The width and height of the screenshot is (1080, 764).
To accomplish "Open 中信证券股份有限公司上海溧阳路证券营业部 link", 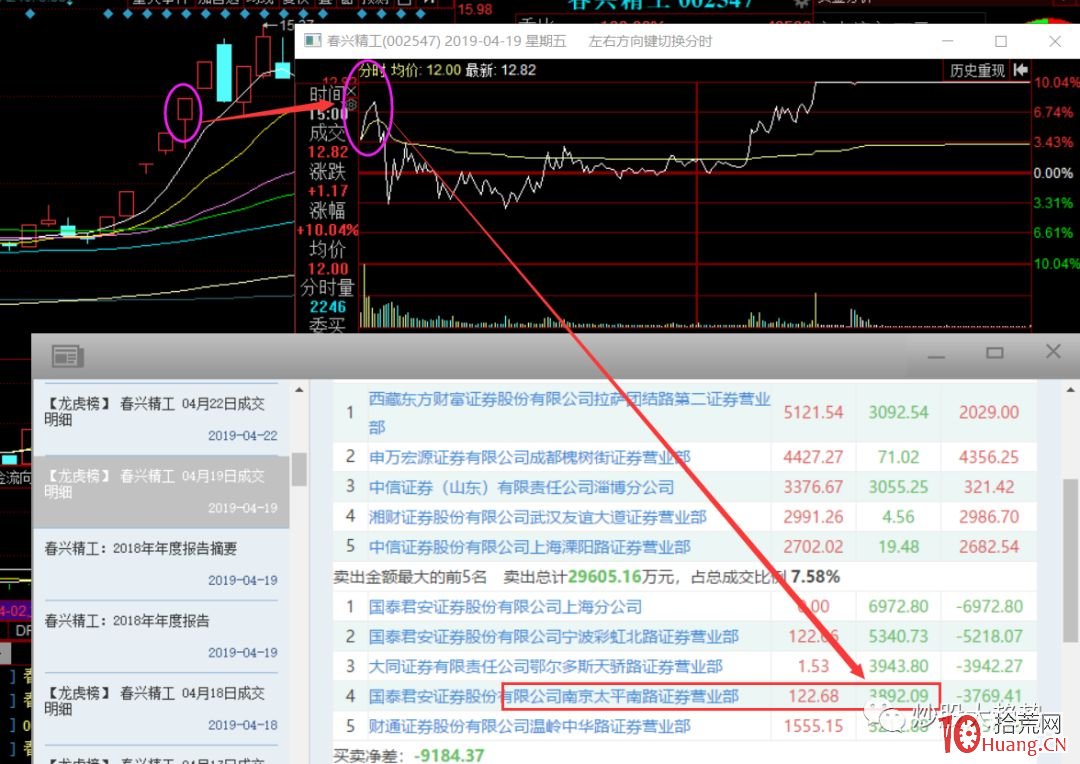I will pos(529,547).
